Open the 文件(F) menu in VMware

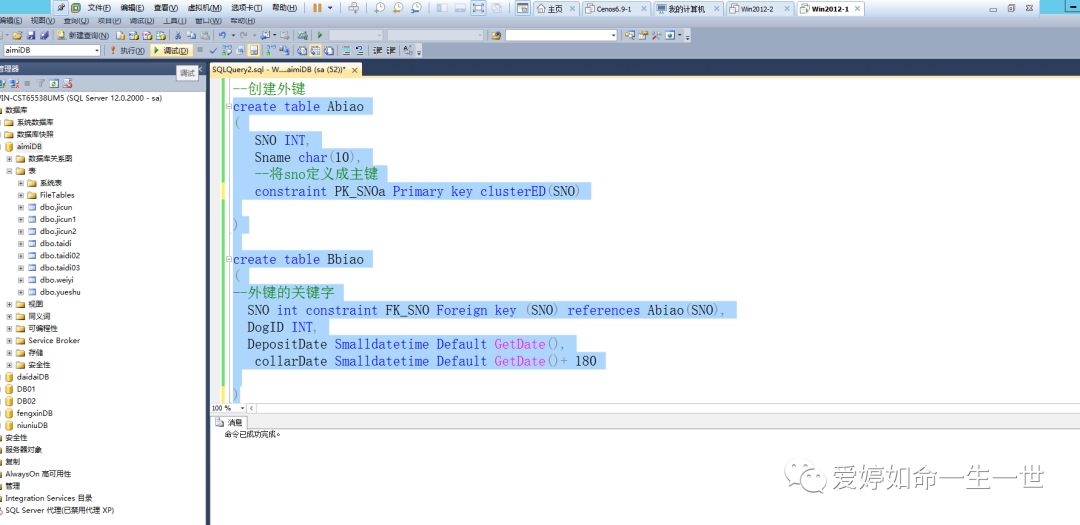(99, 8)
